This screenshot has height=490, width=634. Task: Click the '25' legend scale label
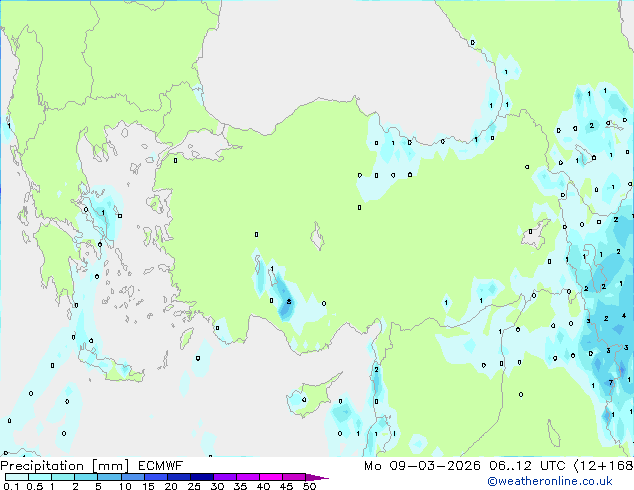(194, 486)
